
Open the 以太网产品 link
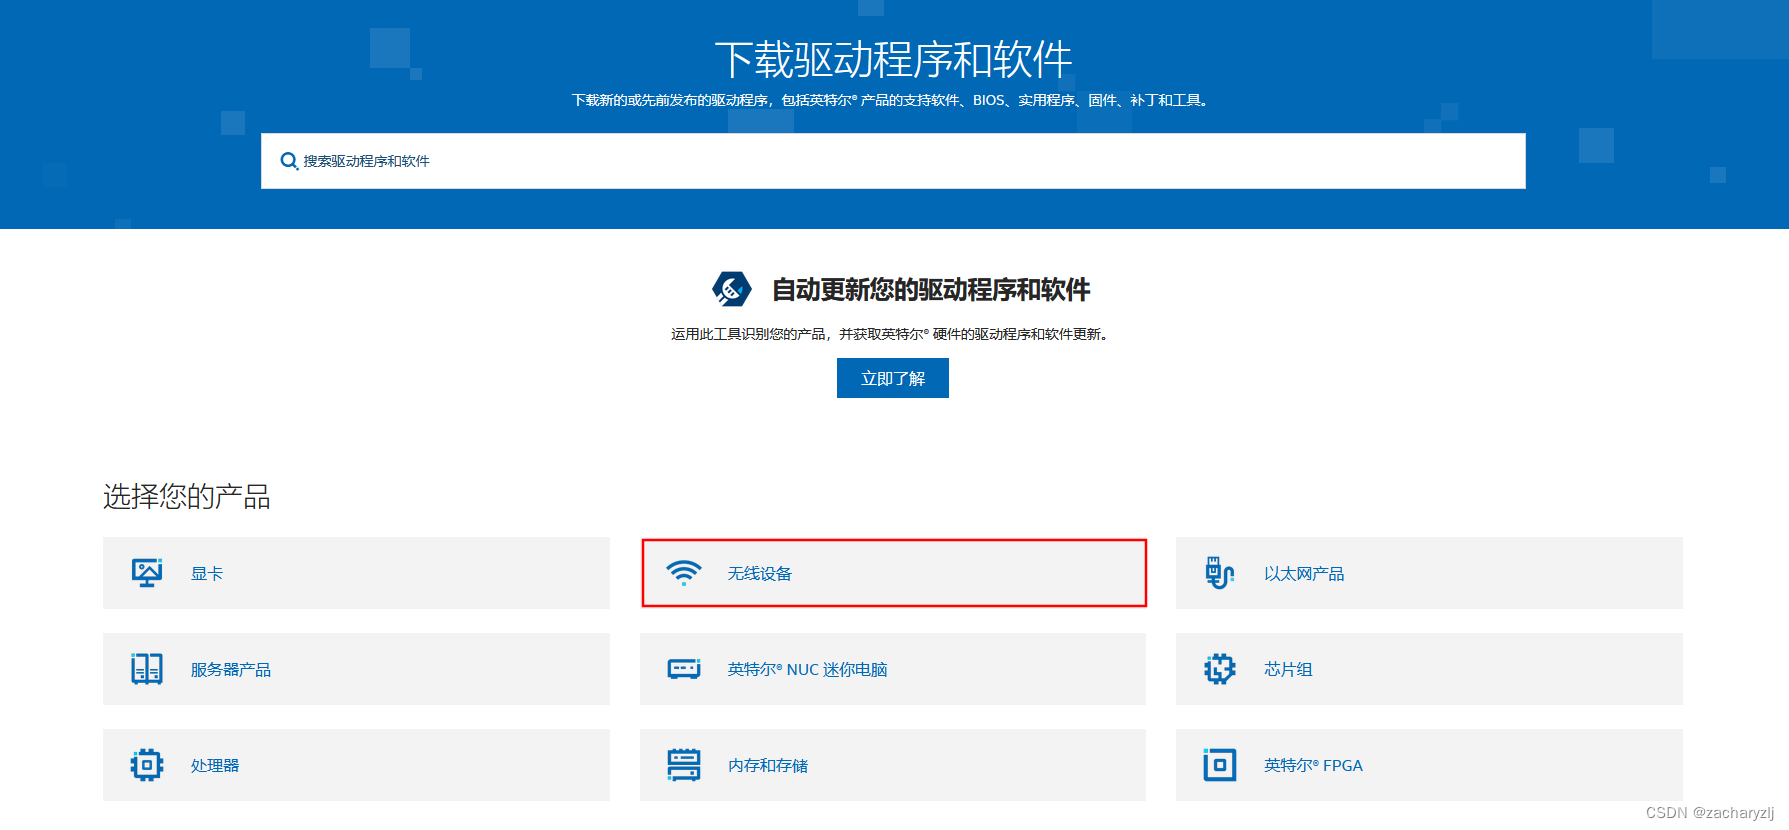tap(1304, 574)
